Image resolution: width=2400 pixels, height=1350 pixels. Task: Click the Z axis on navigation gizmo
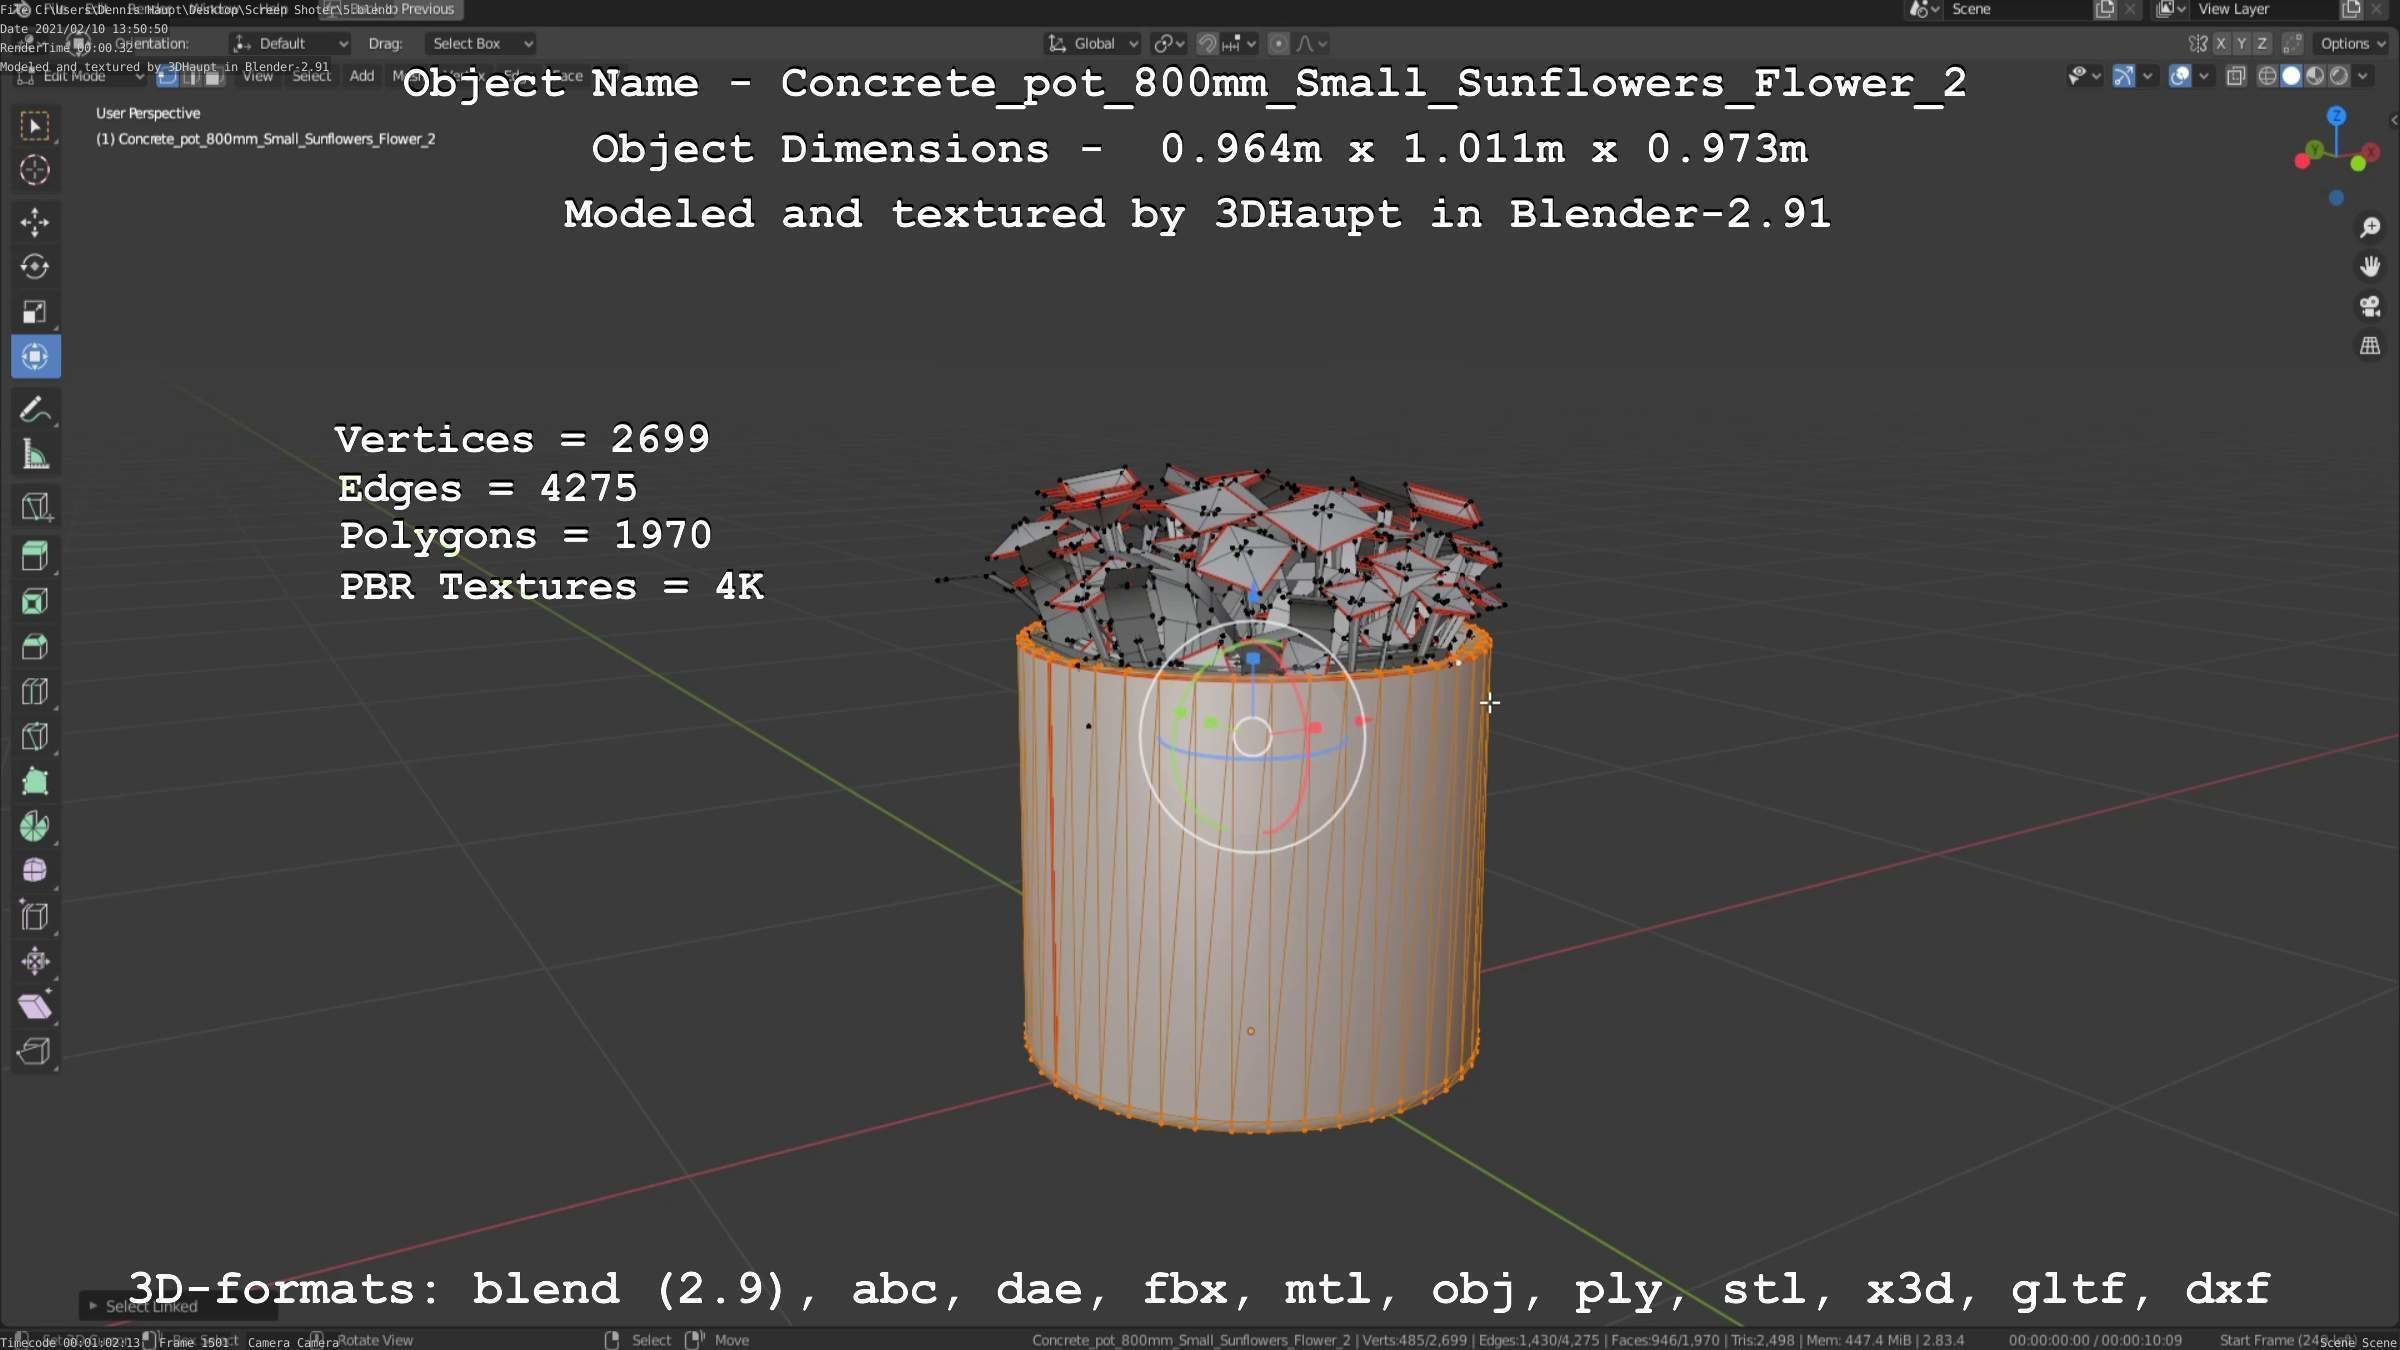point(2336,116)
